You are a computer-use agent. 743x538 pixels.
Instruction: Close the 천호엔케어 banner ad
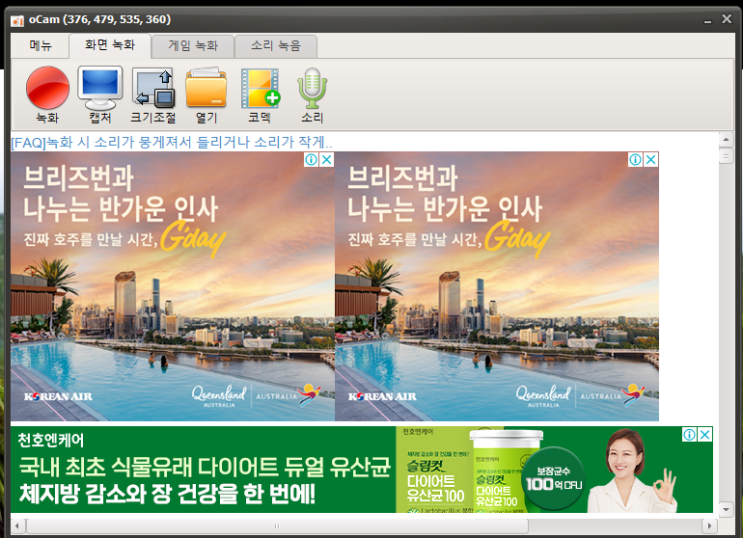(705, 434)
